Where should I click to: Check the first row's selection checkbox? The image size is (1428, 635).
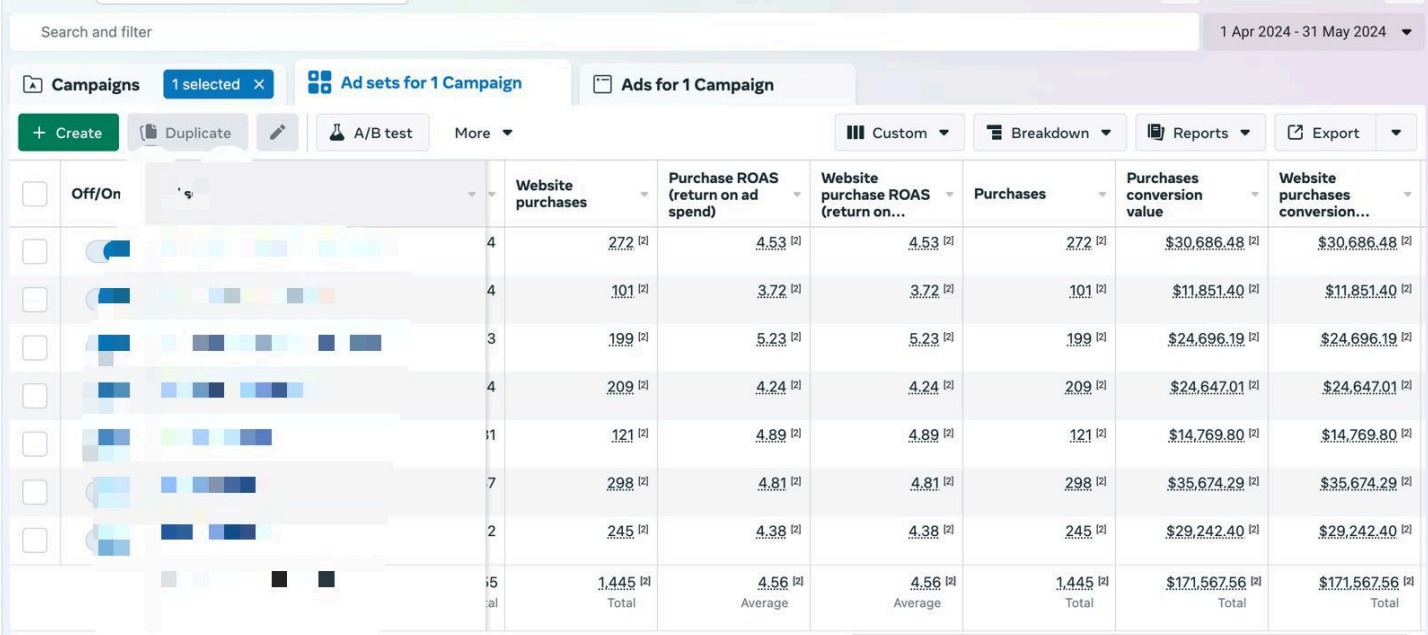click(x=34, y=250)
